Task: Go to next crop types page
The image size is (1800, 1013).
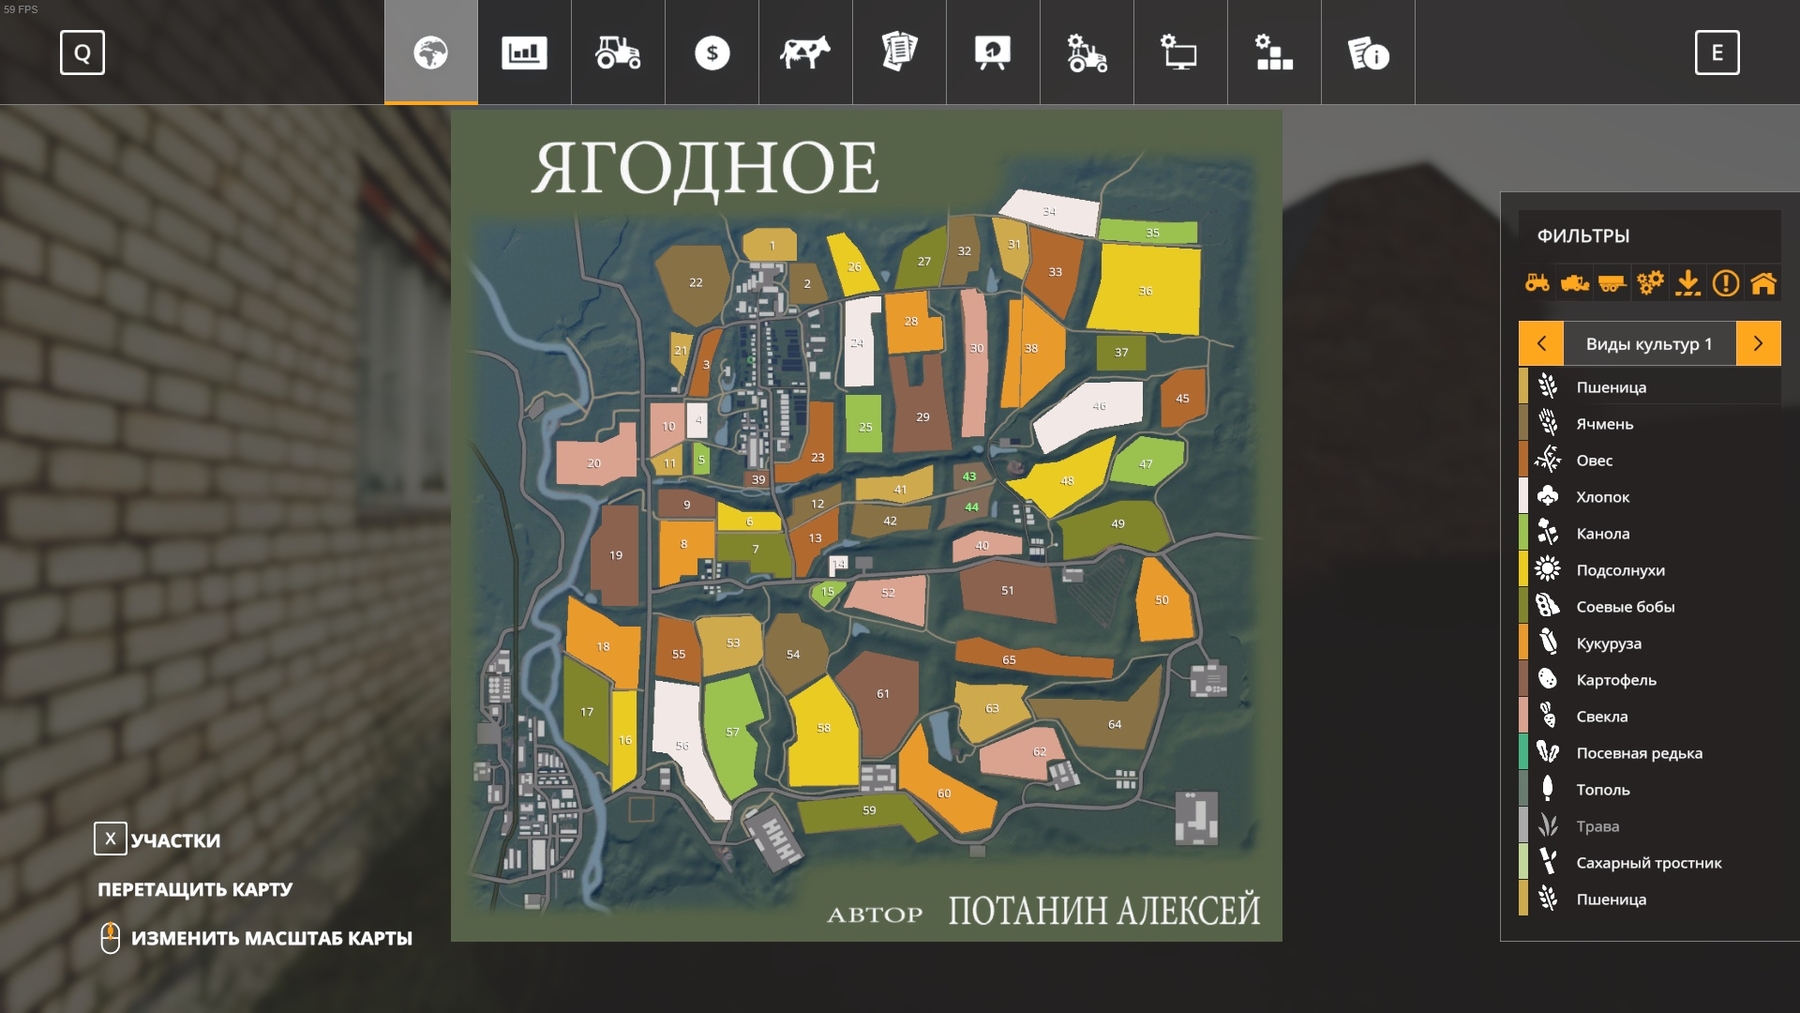Action: [x=1758, y=343]
